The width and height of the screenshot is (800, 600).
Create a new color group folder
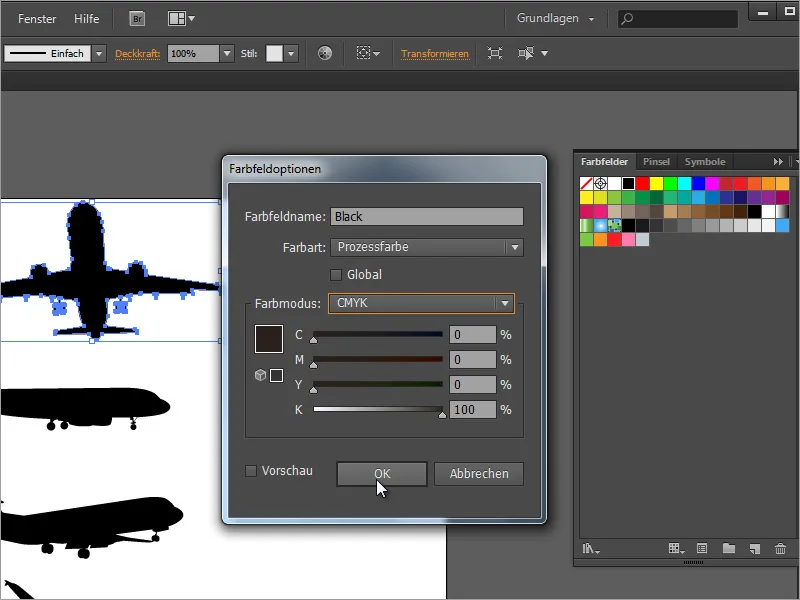pos(729,548)
